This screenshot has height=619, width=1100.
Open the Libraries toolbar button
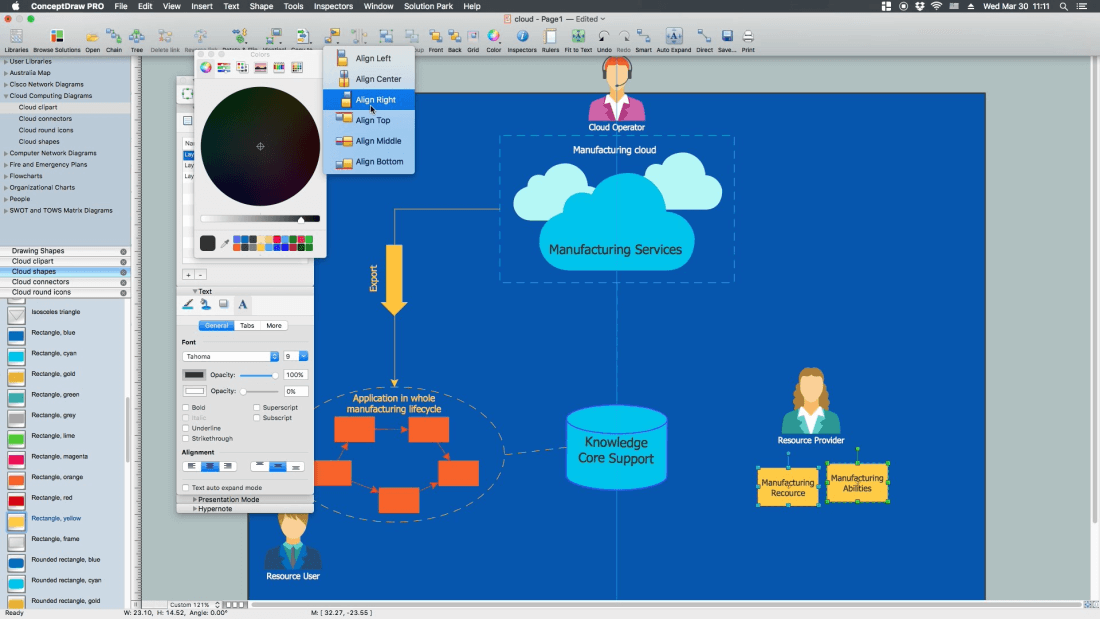click(x=16, y=38)
